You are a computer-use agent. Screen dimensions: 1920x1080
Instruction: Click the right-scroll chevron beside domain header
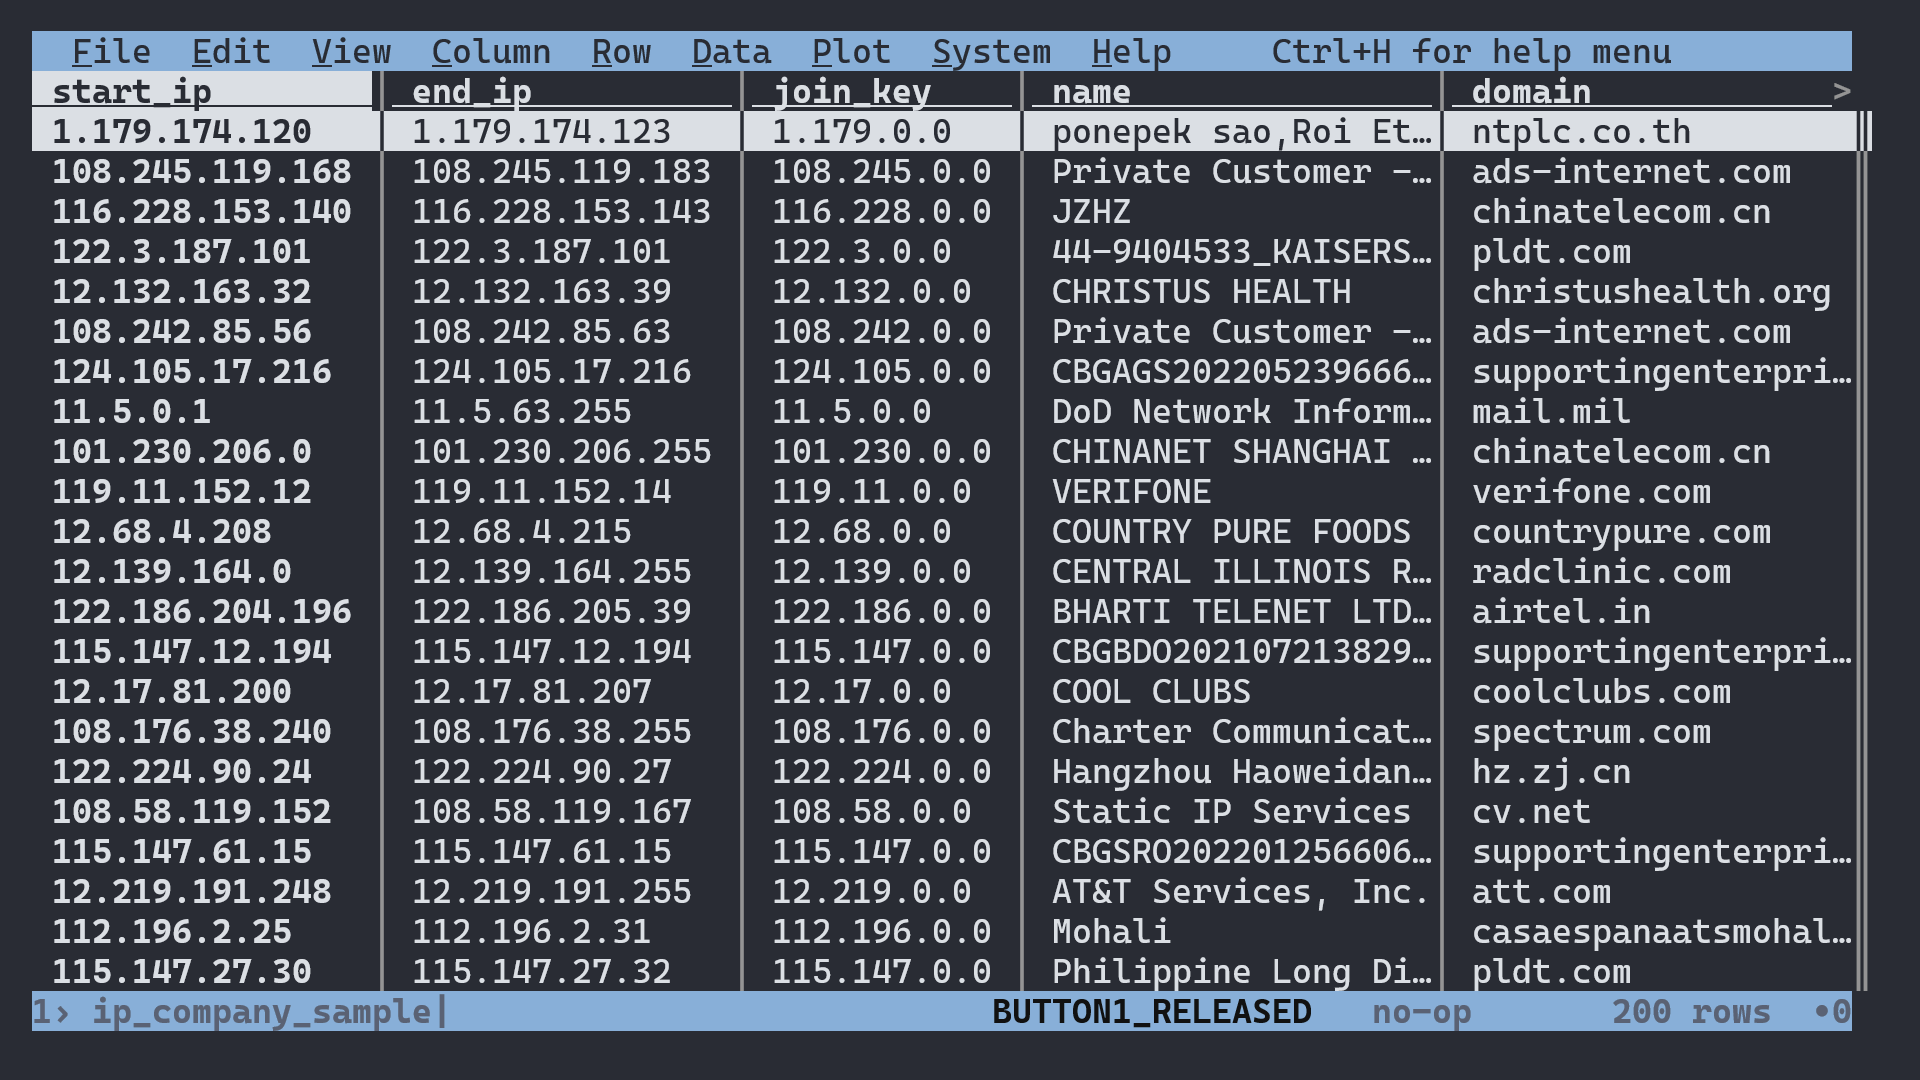[x=1843, y=91]
